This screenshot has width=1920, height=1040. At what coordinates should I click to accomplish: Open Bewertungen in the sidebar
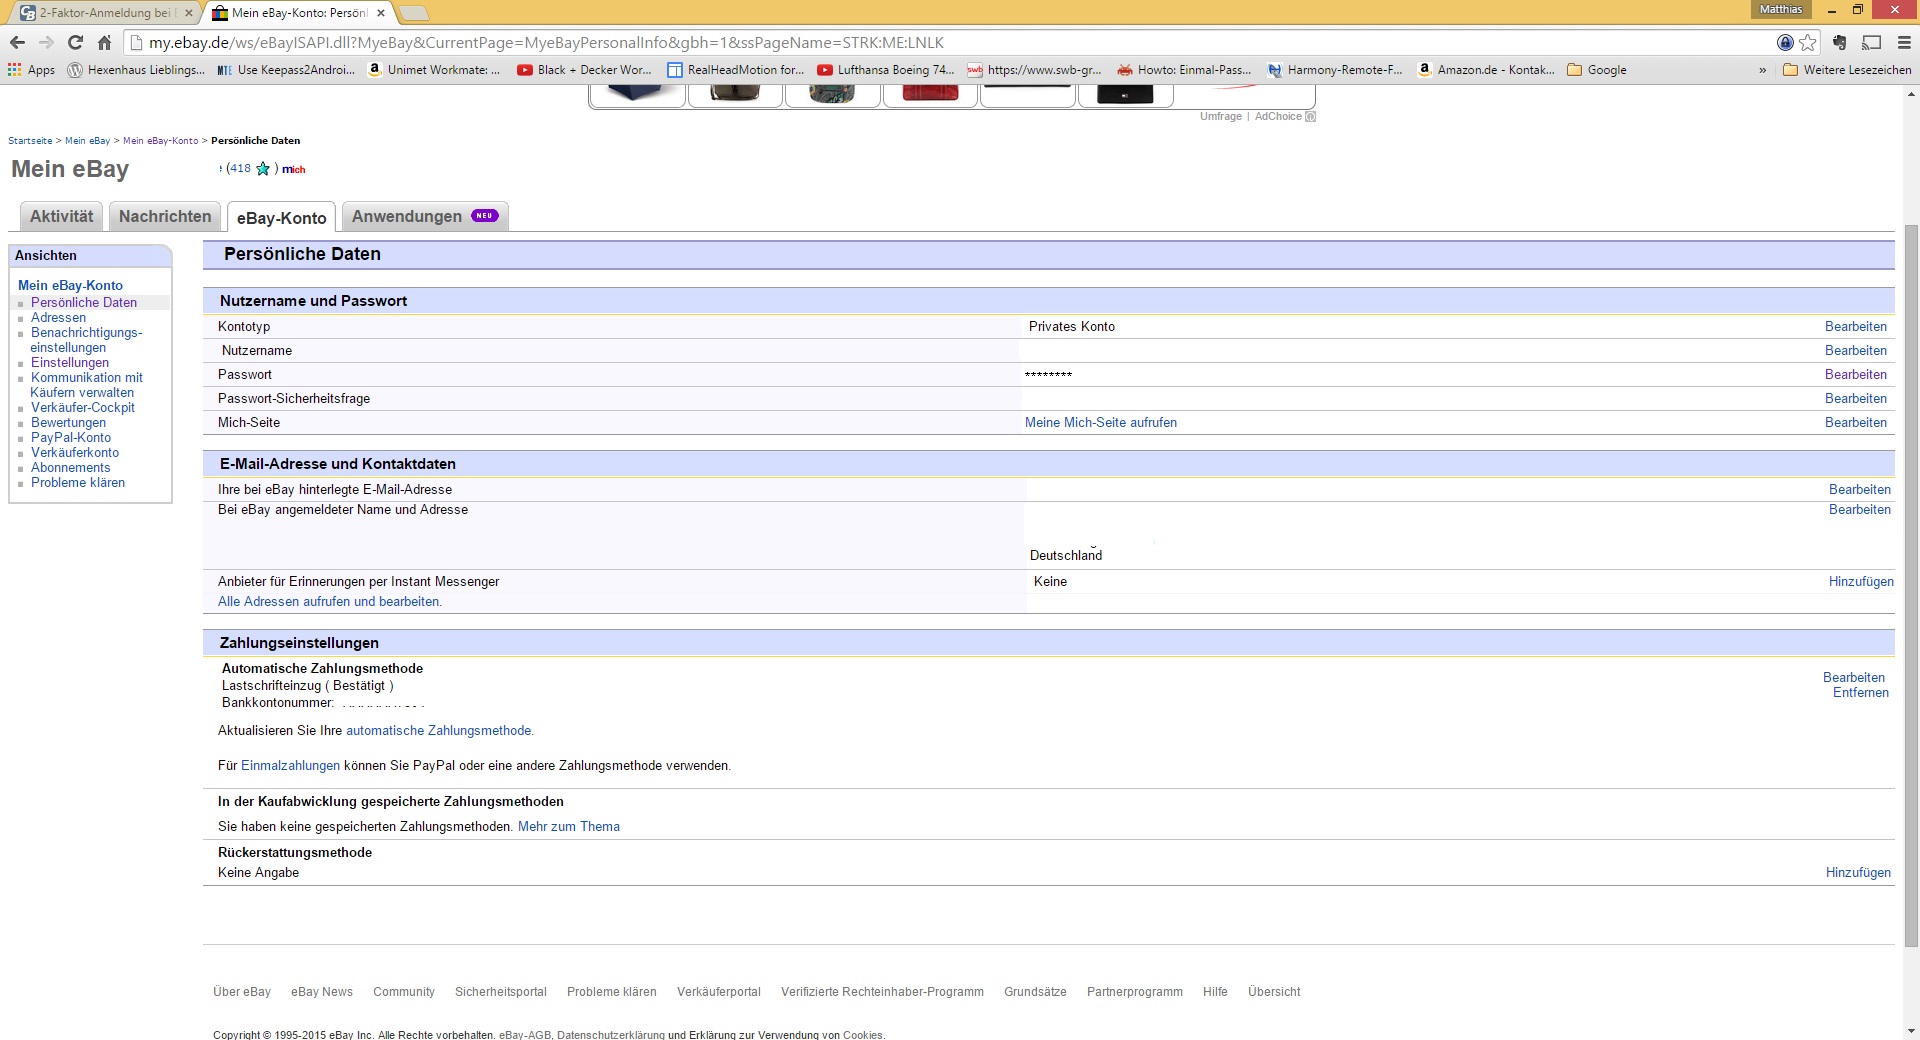[68, 422]
